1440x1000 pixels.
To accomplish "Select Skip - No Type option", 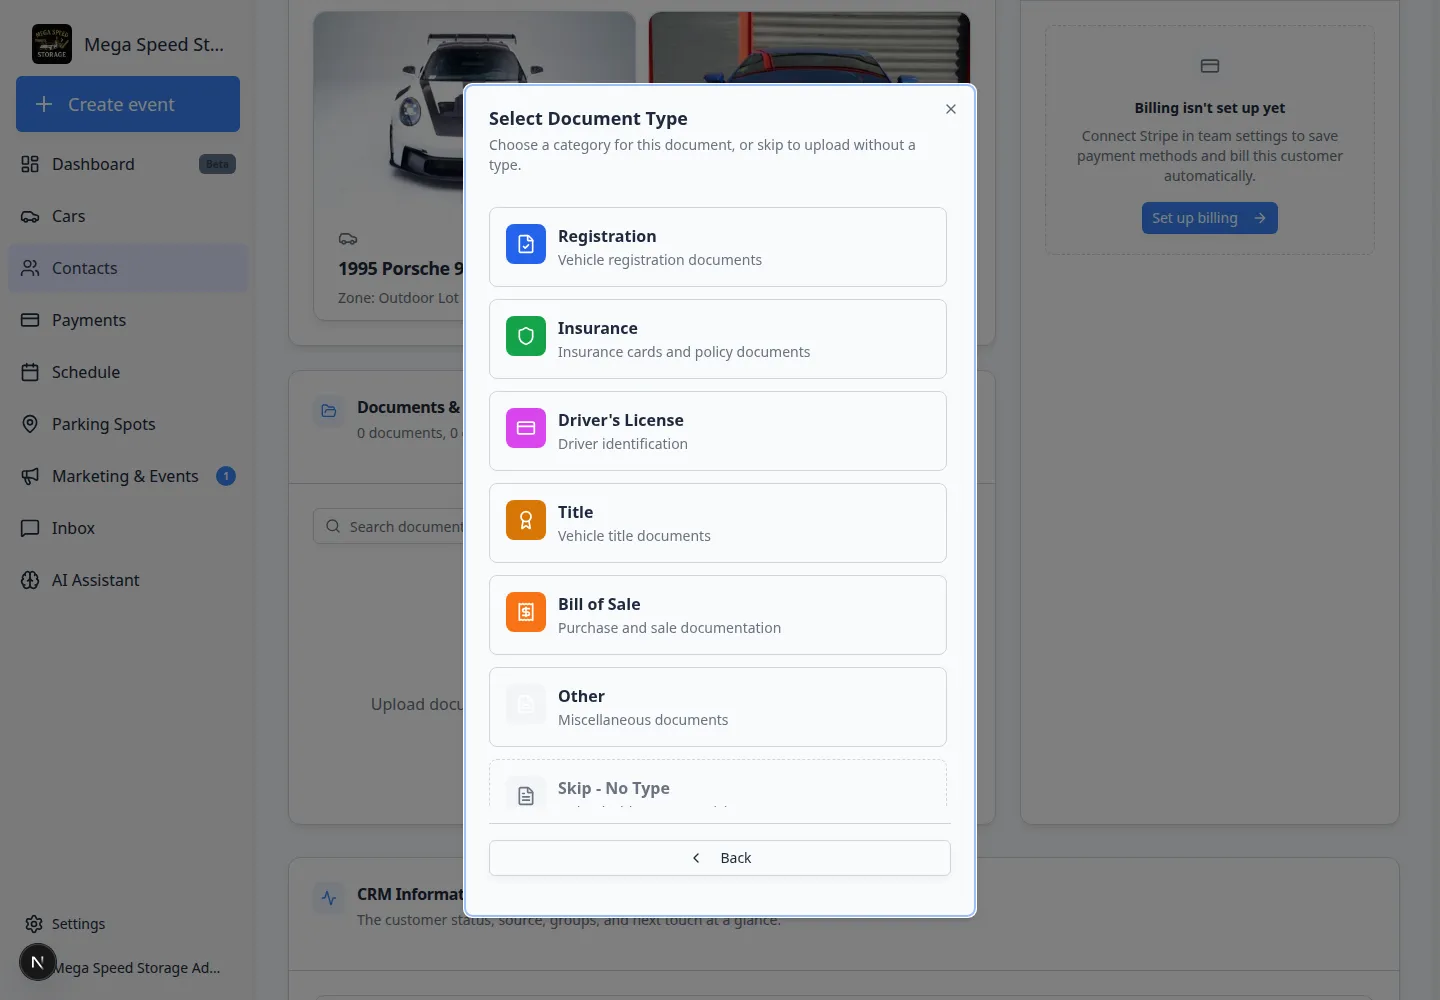I will [718, 783].
